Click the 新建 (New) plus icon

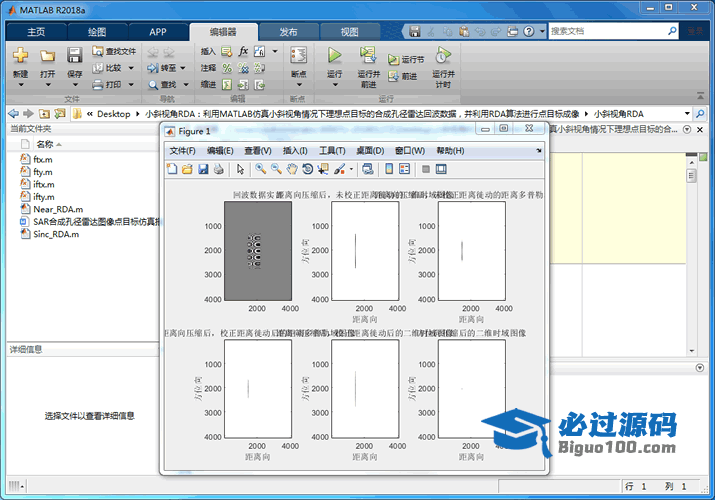(x=20, y=56)
